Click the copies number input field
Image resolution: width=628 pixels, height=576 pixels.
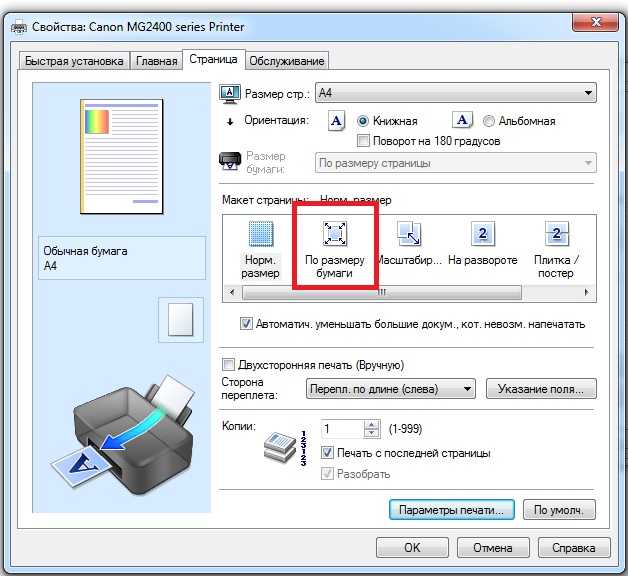tap(343, 429)
